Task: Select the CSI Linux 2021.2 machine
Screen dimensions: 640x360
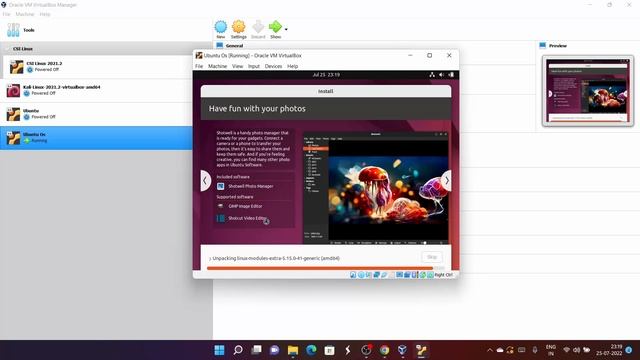Action: point(106,67)
